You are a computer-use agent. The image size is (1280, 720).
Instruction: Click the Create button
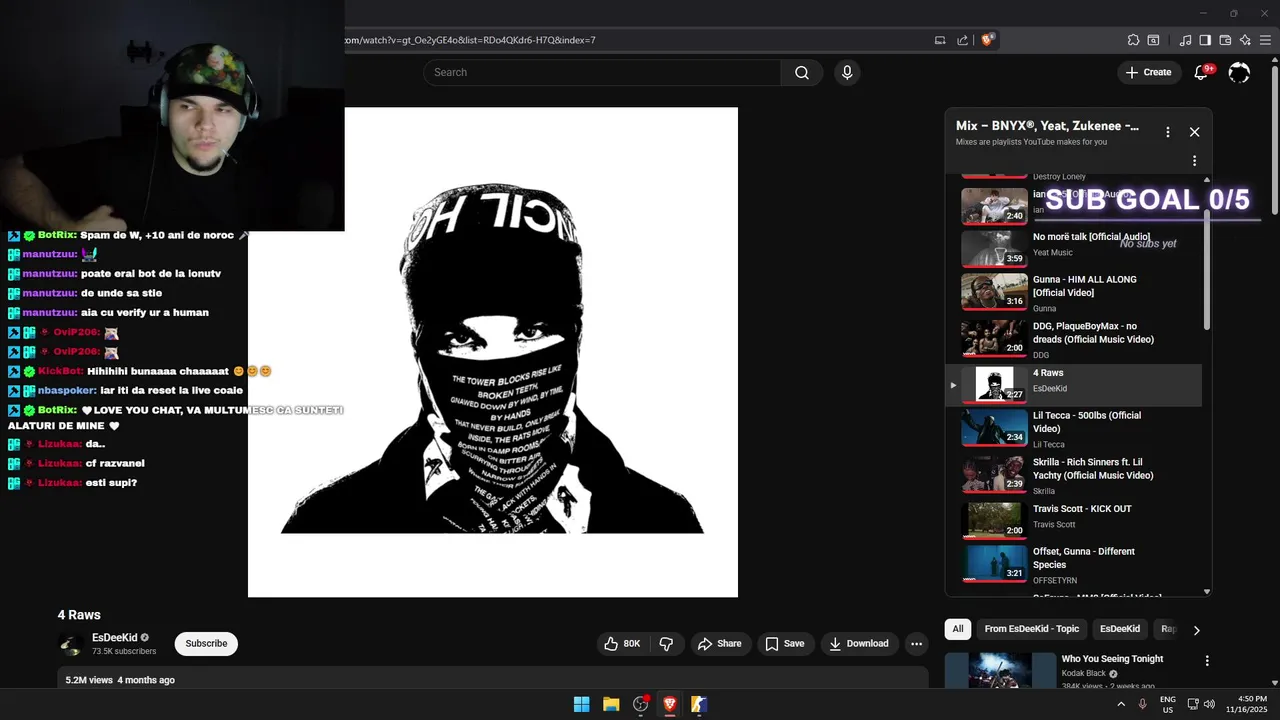tap(1148, 72)
